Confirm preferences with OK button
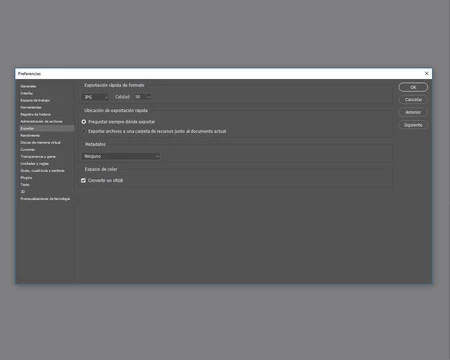The height and width of the screenshot is (360, 450). 413,87
